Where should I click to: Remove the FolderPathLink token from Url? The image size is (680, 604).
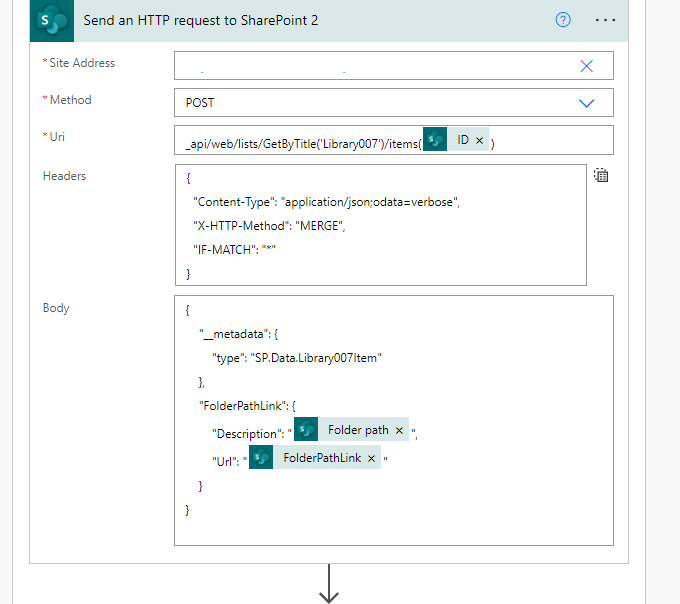click(372, 458)
